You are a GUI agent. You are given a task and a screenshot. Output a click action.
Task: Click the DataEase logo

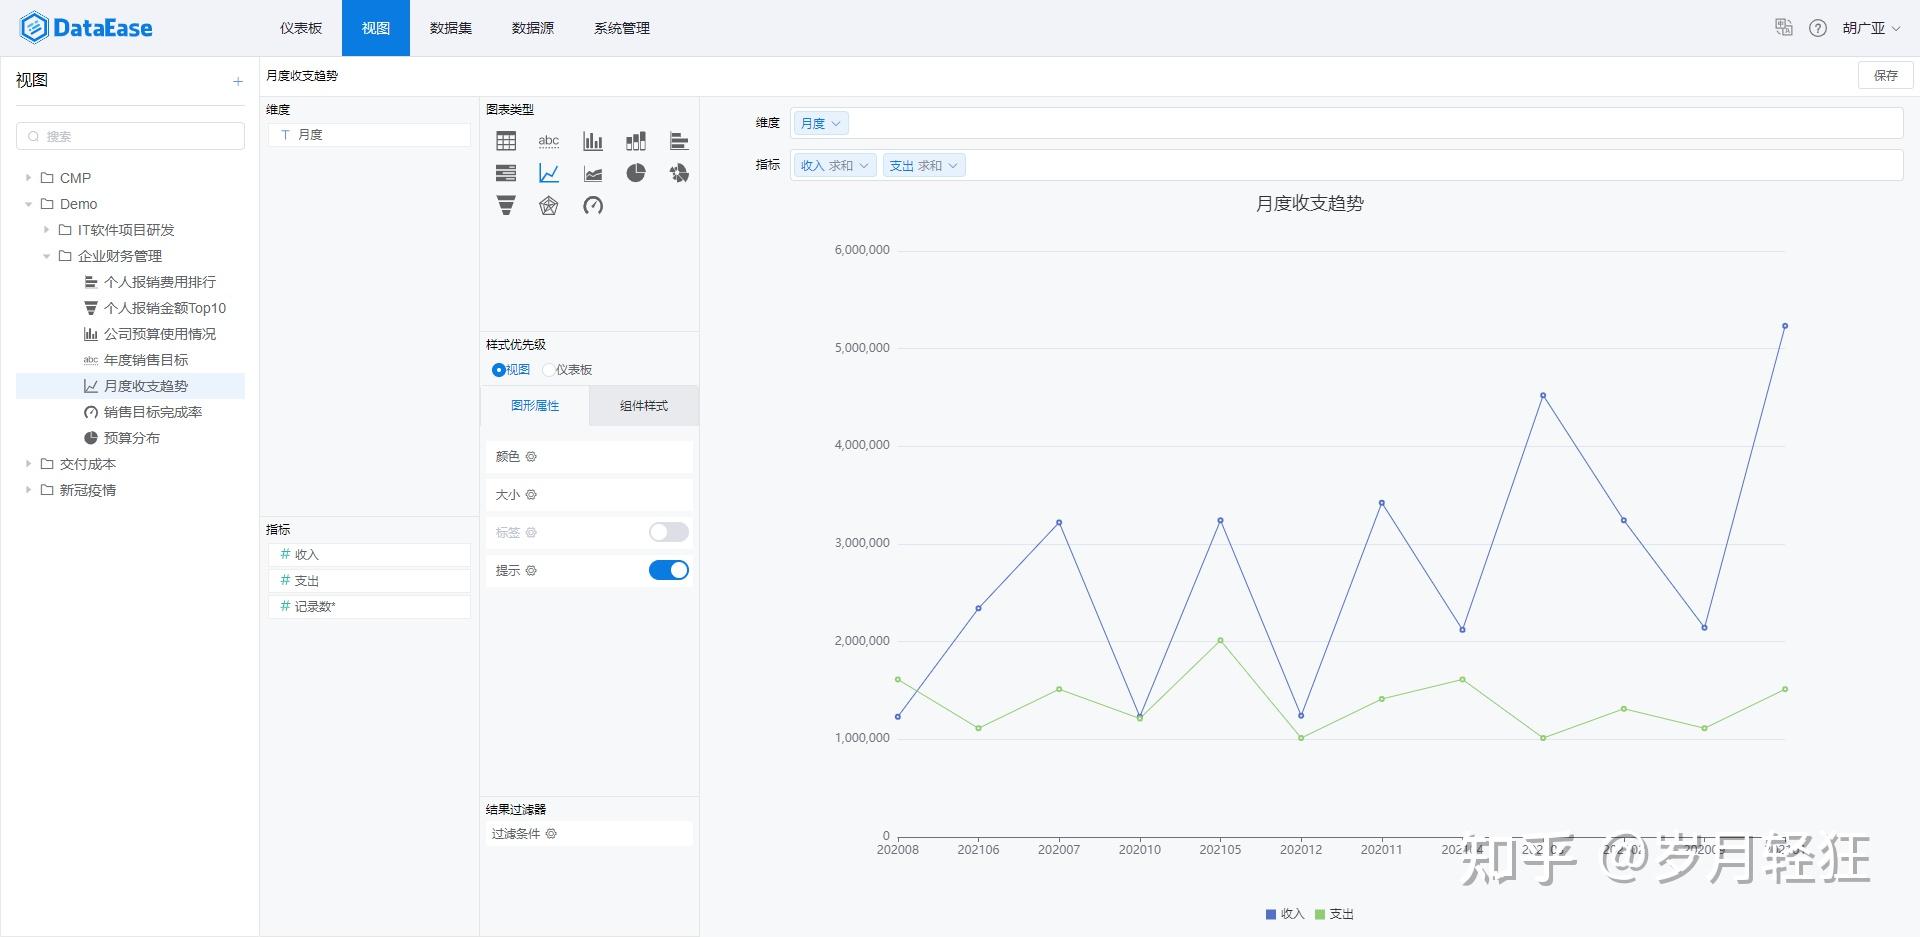point(86,28)
